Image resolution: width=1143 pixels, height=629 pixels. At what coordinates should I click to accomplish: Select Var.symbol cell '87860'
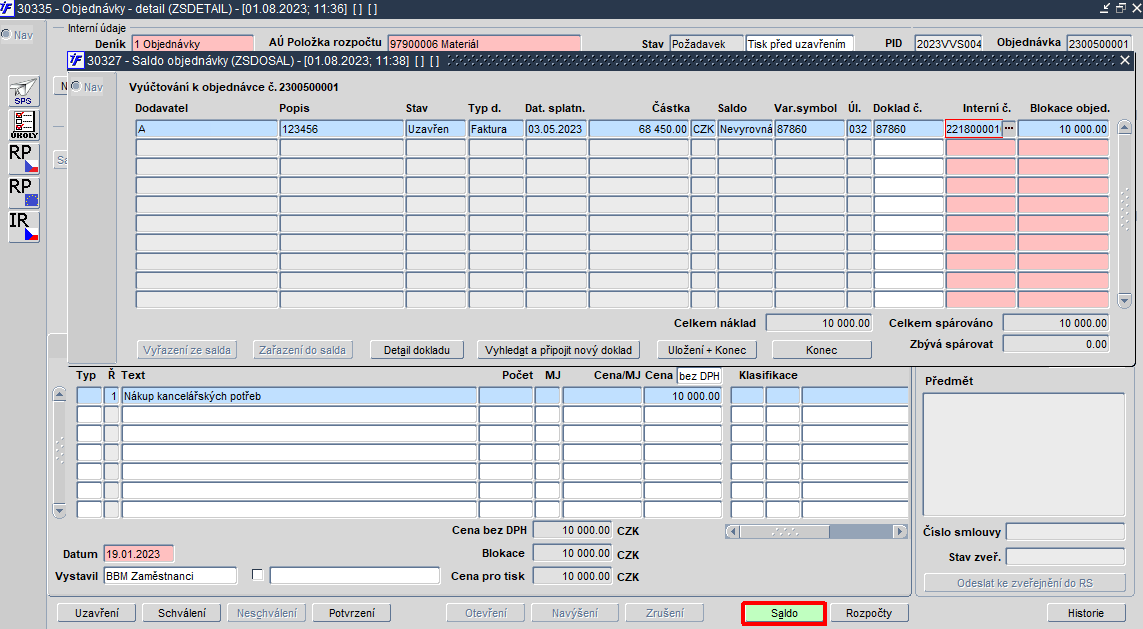tap(810, 129)
